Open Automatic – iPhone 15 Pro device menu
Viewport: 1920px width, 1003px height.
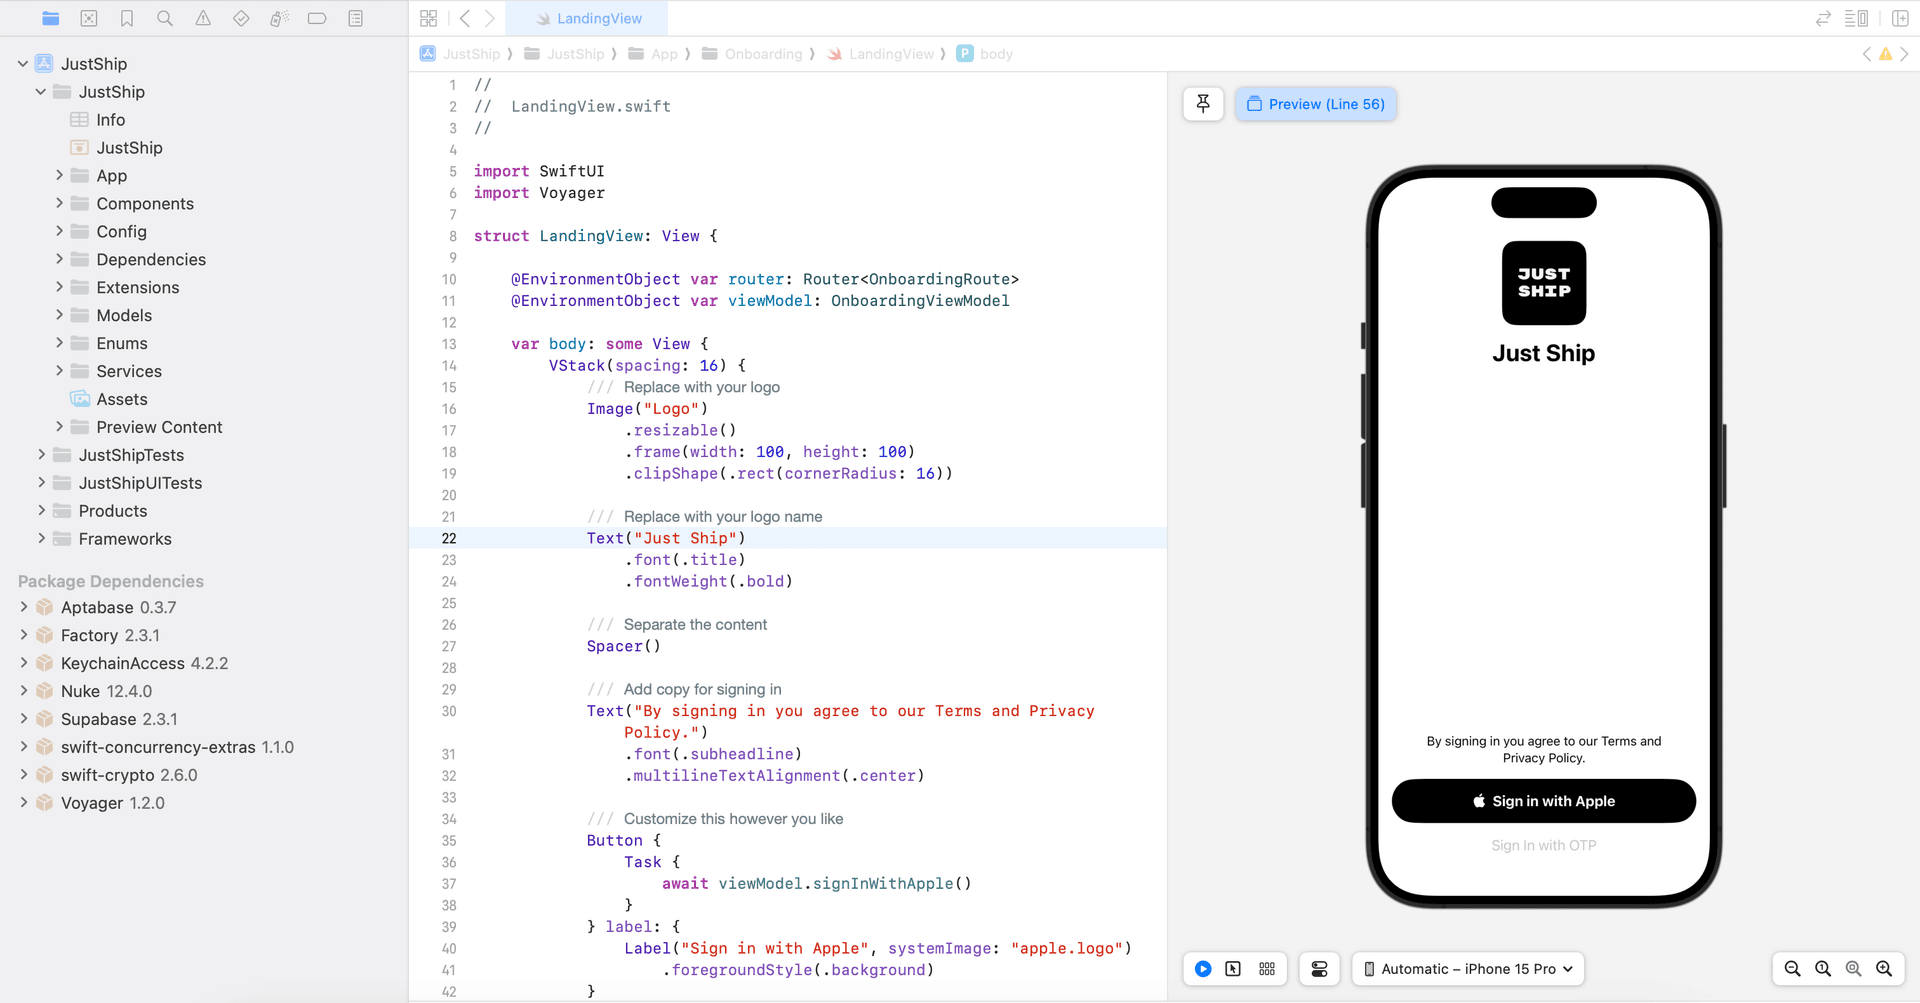point(1468,969)
